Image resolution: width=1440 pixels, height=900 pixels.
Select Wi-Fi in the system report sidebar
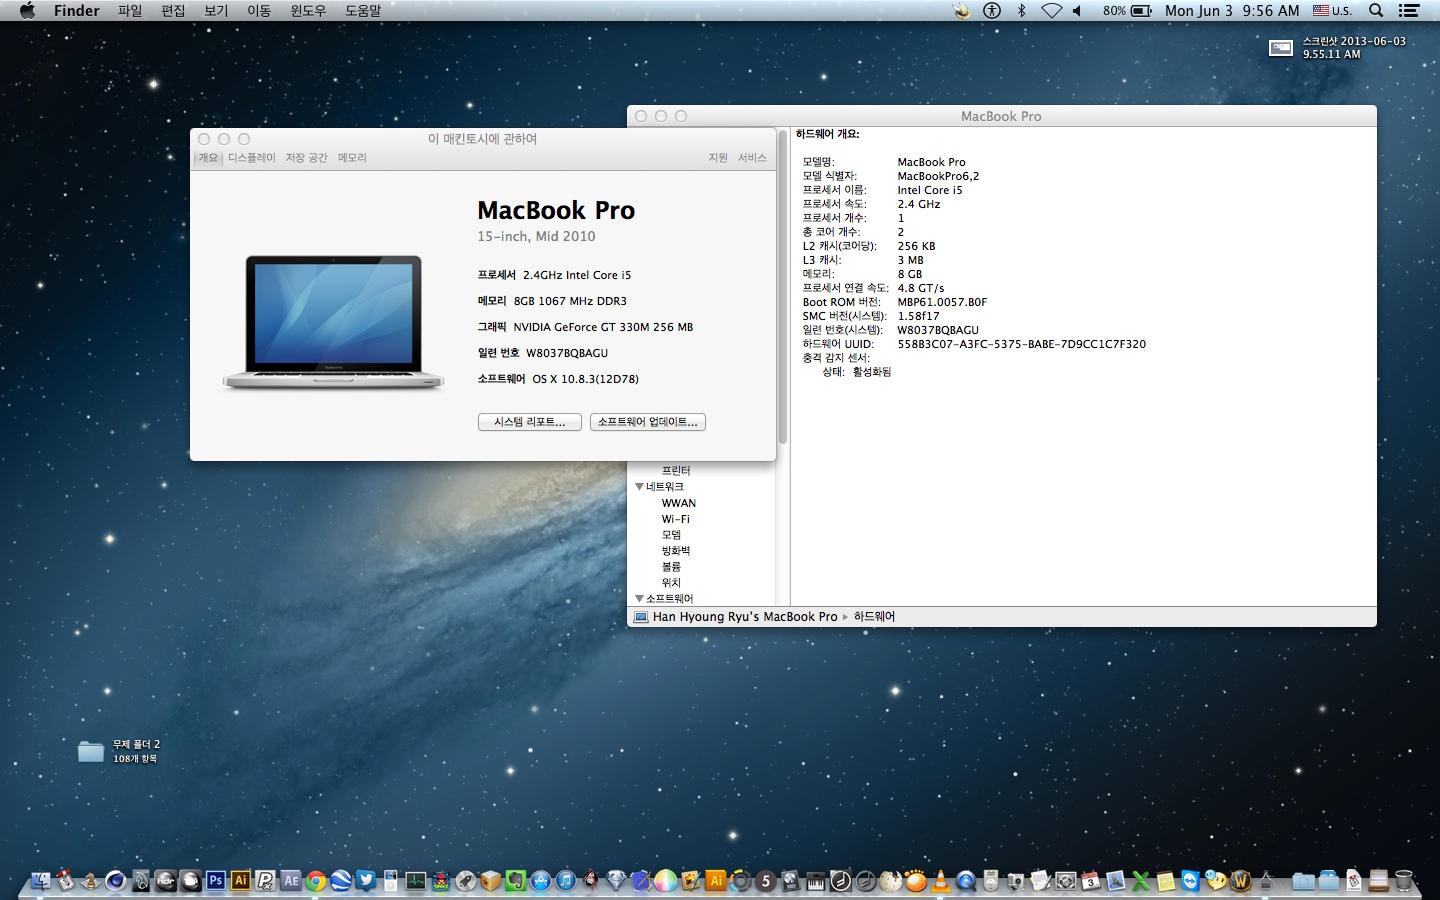675,519
